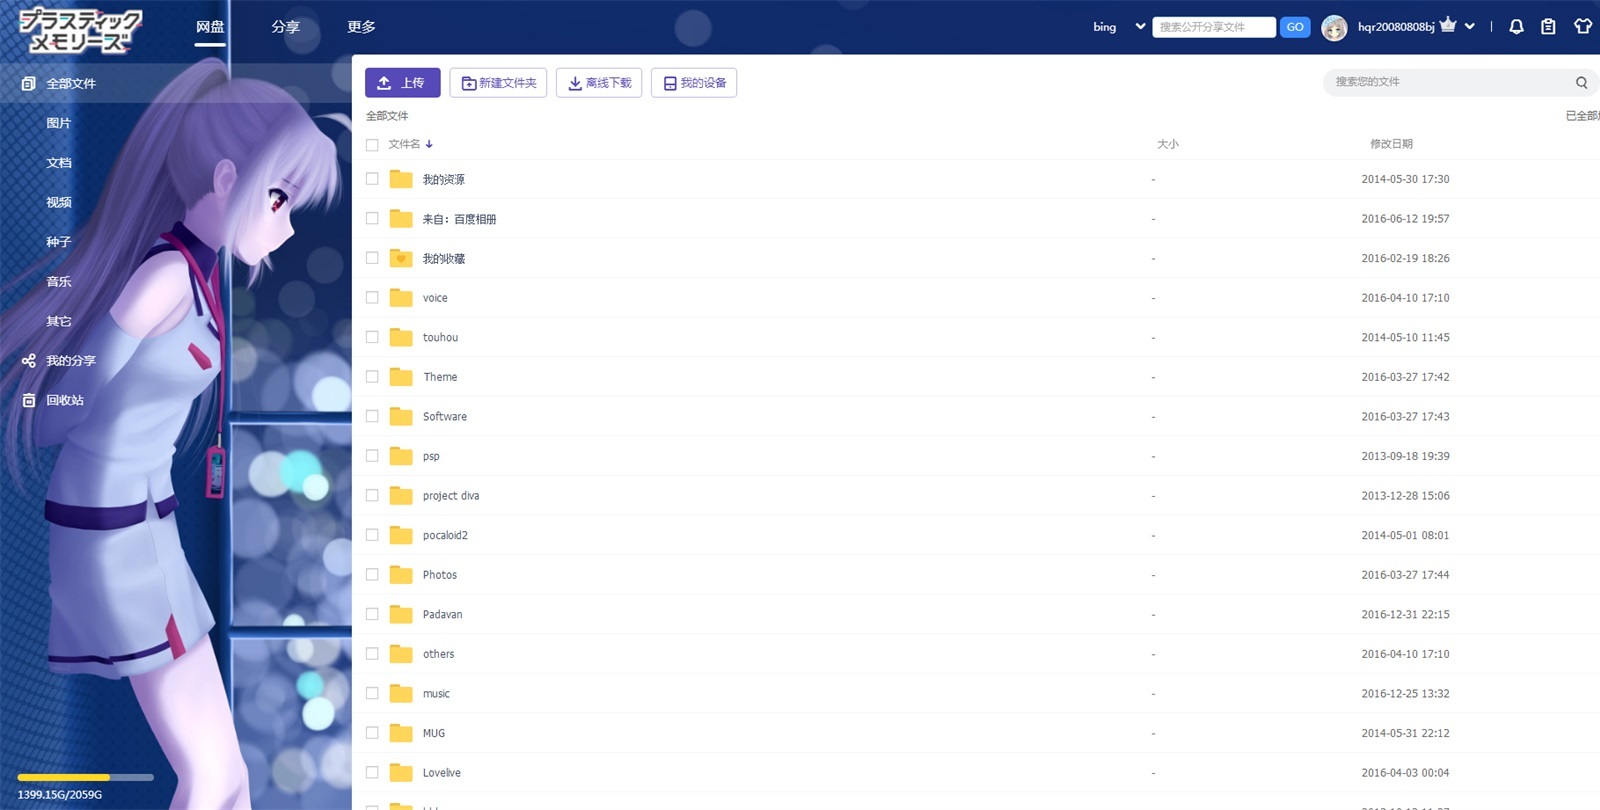Click the 全部文件 breadcrumb
The width and height of the screenshot is (1600, 810).
pos(387,116)
